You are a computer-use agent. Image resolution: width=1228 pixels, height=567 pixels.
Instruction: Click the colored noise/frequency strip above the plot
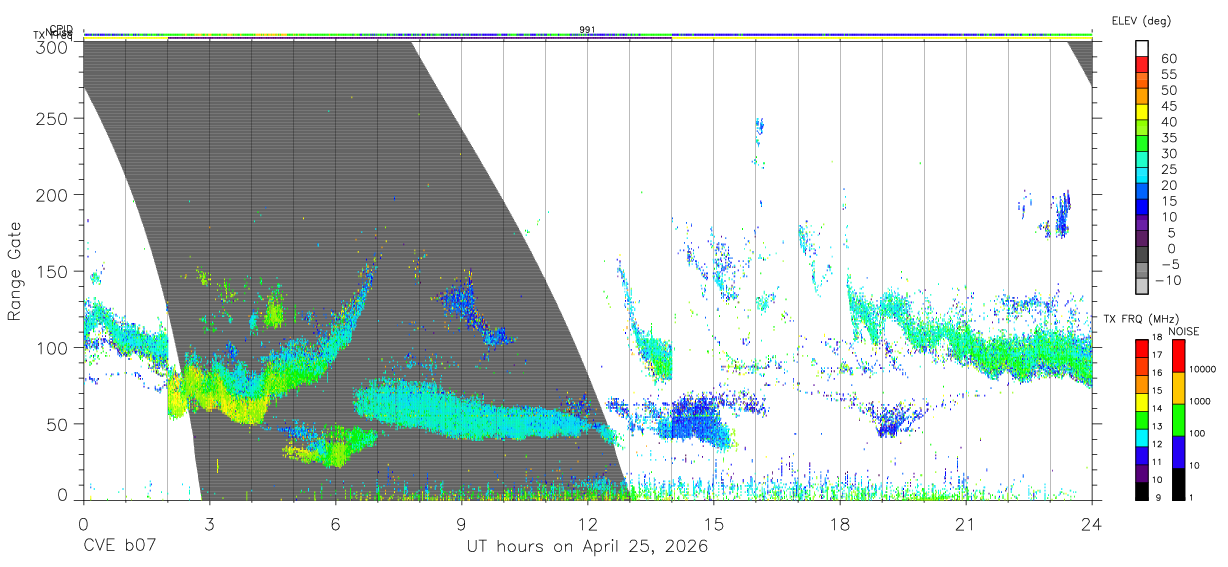[x=587, y=36]
